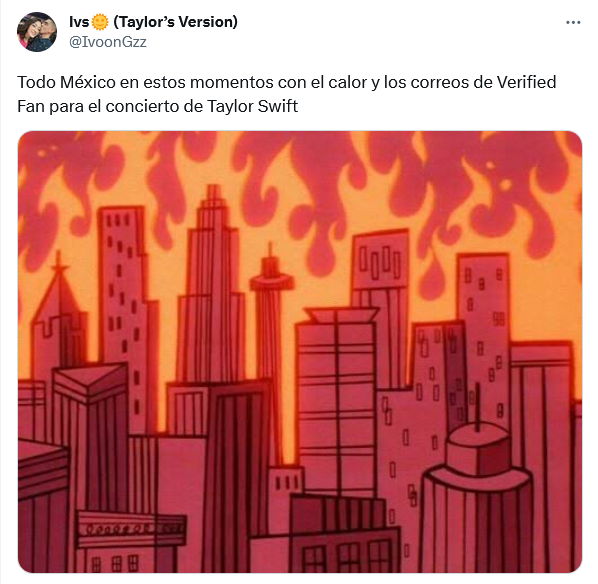Open the @IvoonGzz handle link

click(x=108, y=42)
